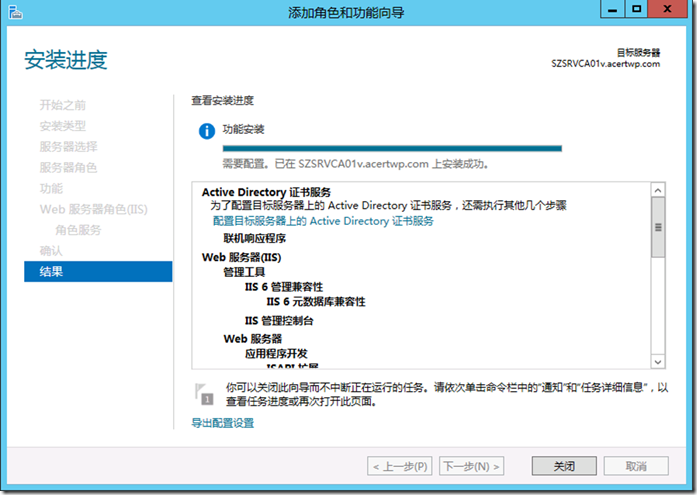
Task: Click the 查看安装进度 heading
Action: [x=222, y=100]
